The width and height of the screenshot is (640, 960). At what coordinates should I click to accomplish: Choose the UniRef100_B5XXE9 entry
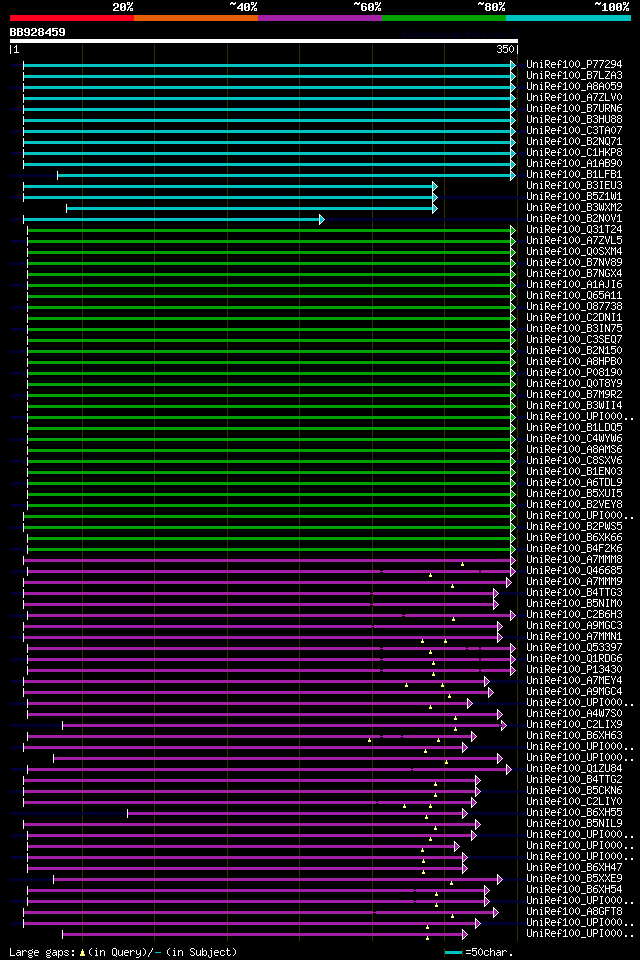574,879
